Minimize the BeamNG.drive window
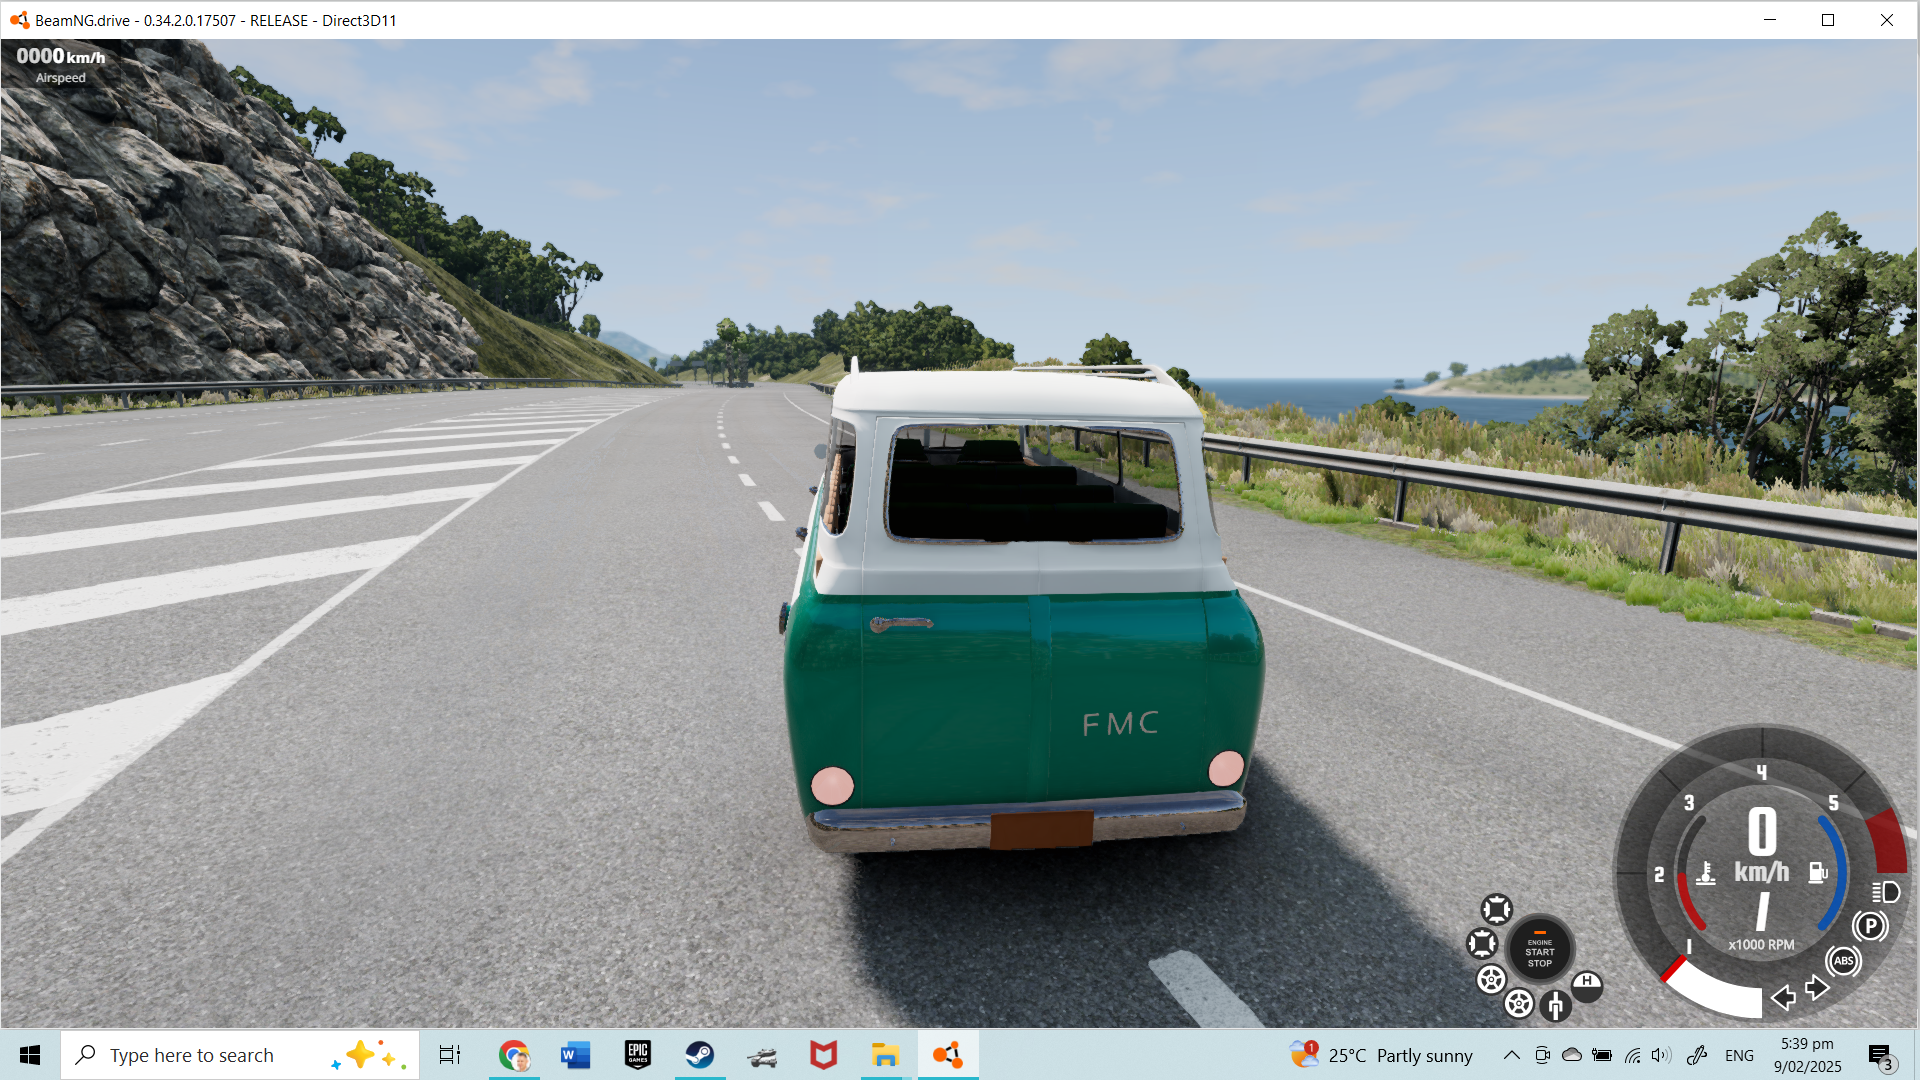1920x1080 pixels. [1770, 20]
